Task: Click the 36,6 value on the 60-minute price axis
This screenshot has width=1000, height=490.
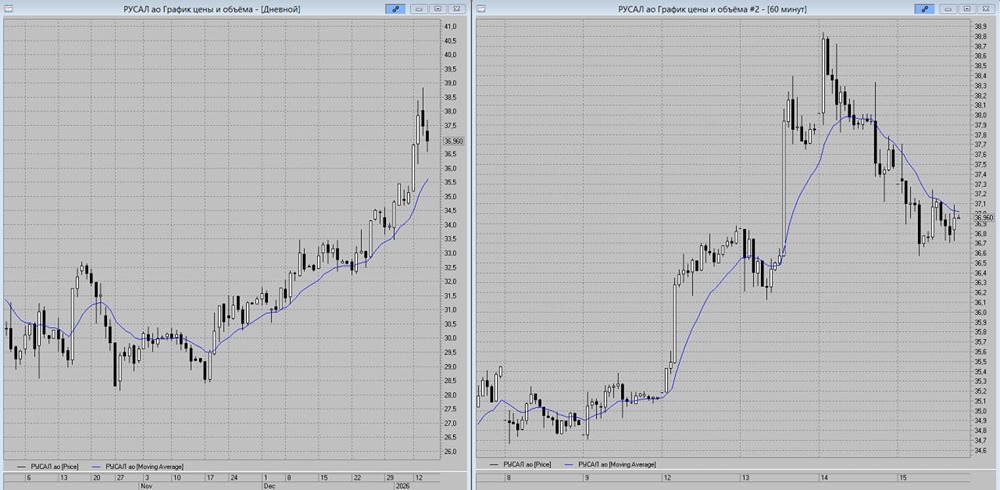Action: click(x=980, y=253)
